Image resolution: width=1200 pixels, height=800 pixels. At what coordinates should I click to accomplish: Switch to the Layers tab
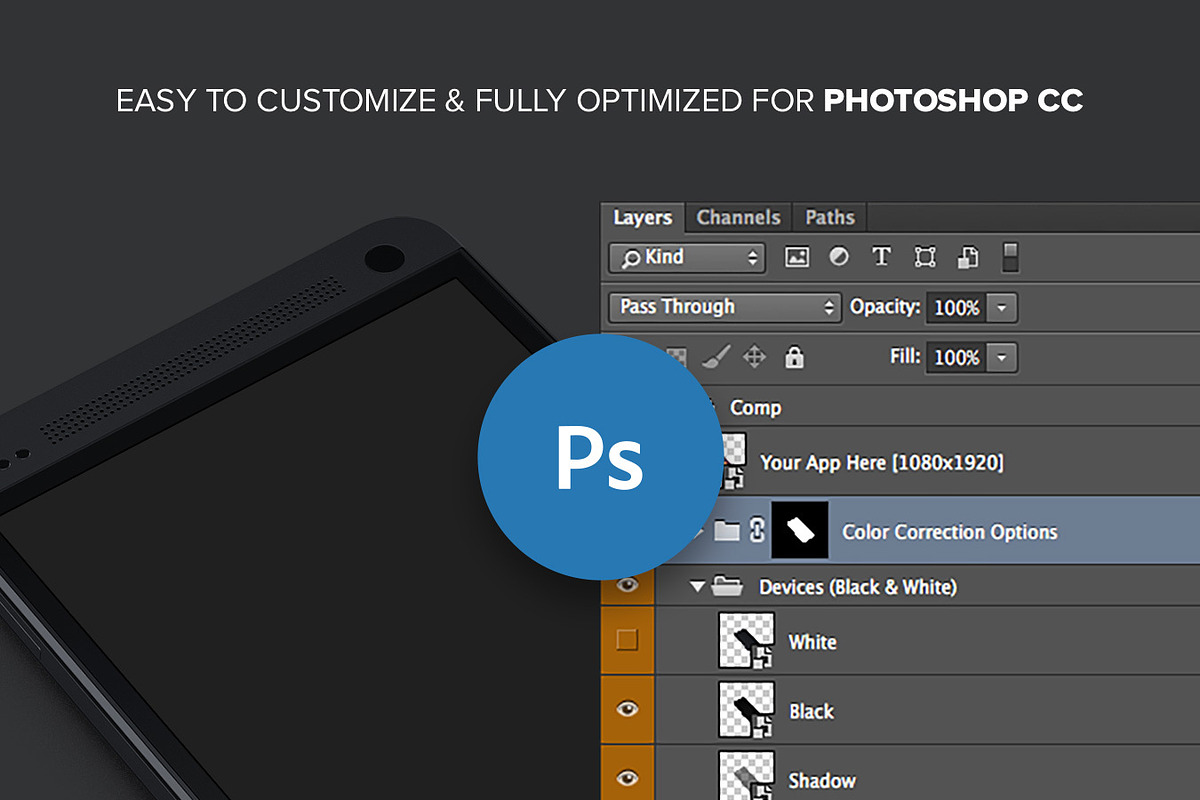[x=643, y=217]
